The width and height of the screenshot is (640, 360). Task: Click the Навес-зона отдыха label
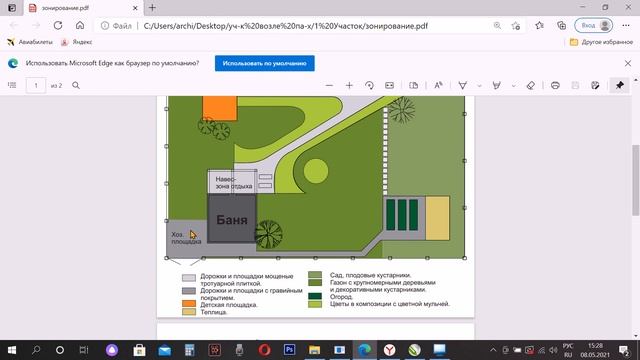(x=233, y=182)
